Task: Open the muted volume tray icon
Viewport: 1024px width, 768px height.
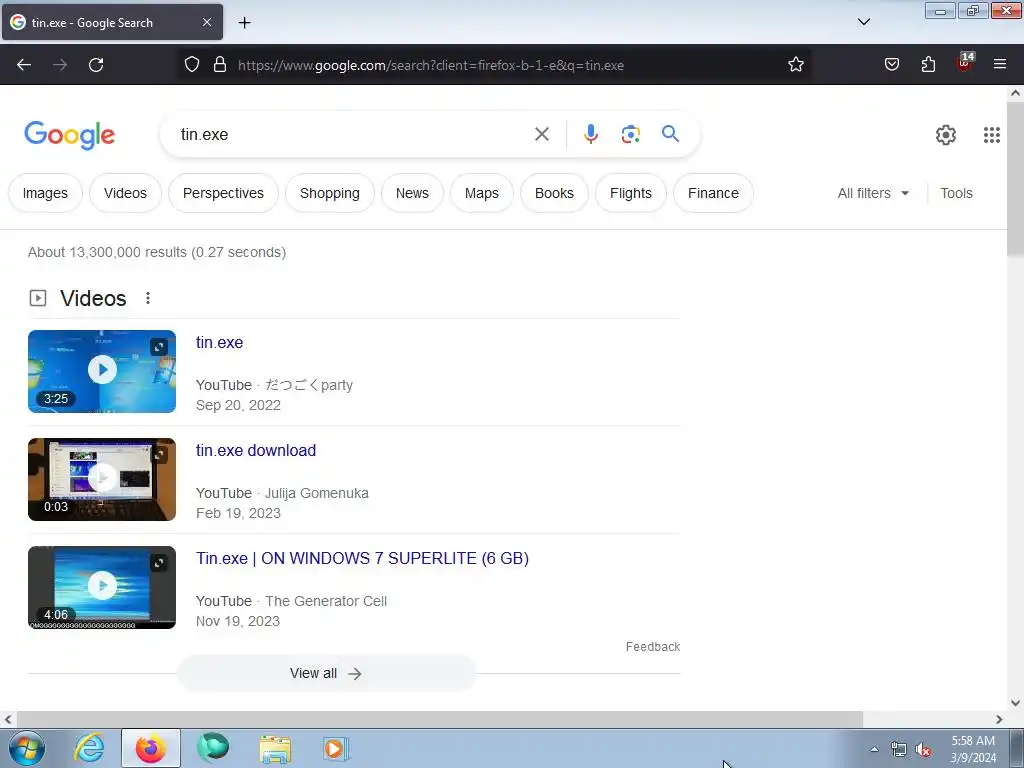Action: pos(922,750)
